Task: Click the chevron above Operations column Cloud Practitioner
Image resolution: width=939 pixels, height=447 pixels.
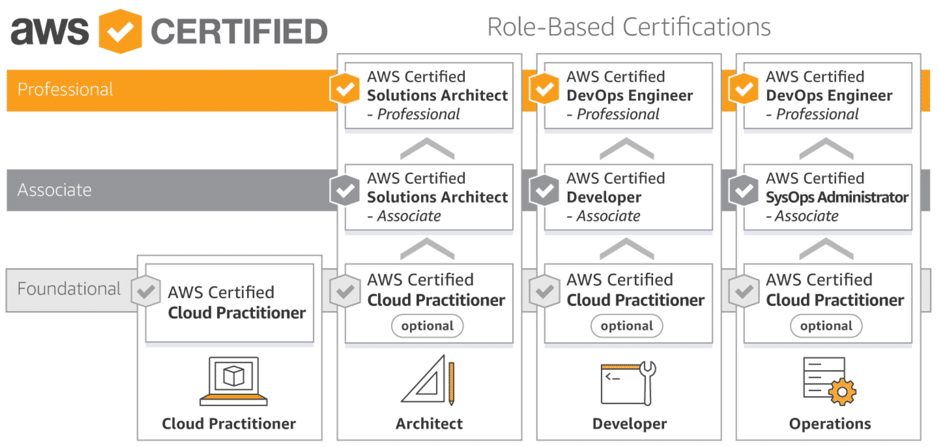Action: [827, 249]
